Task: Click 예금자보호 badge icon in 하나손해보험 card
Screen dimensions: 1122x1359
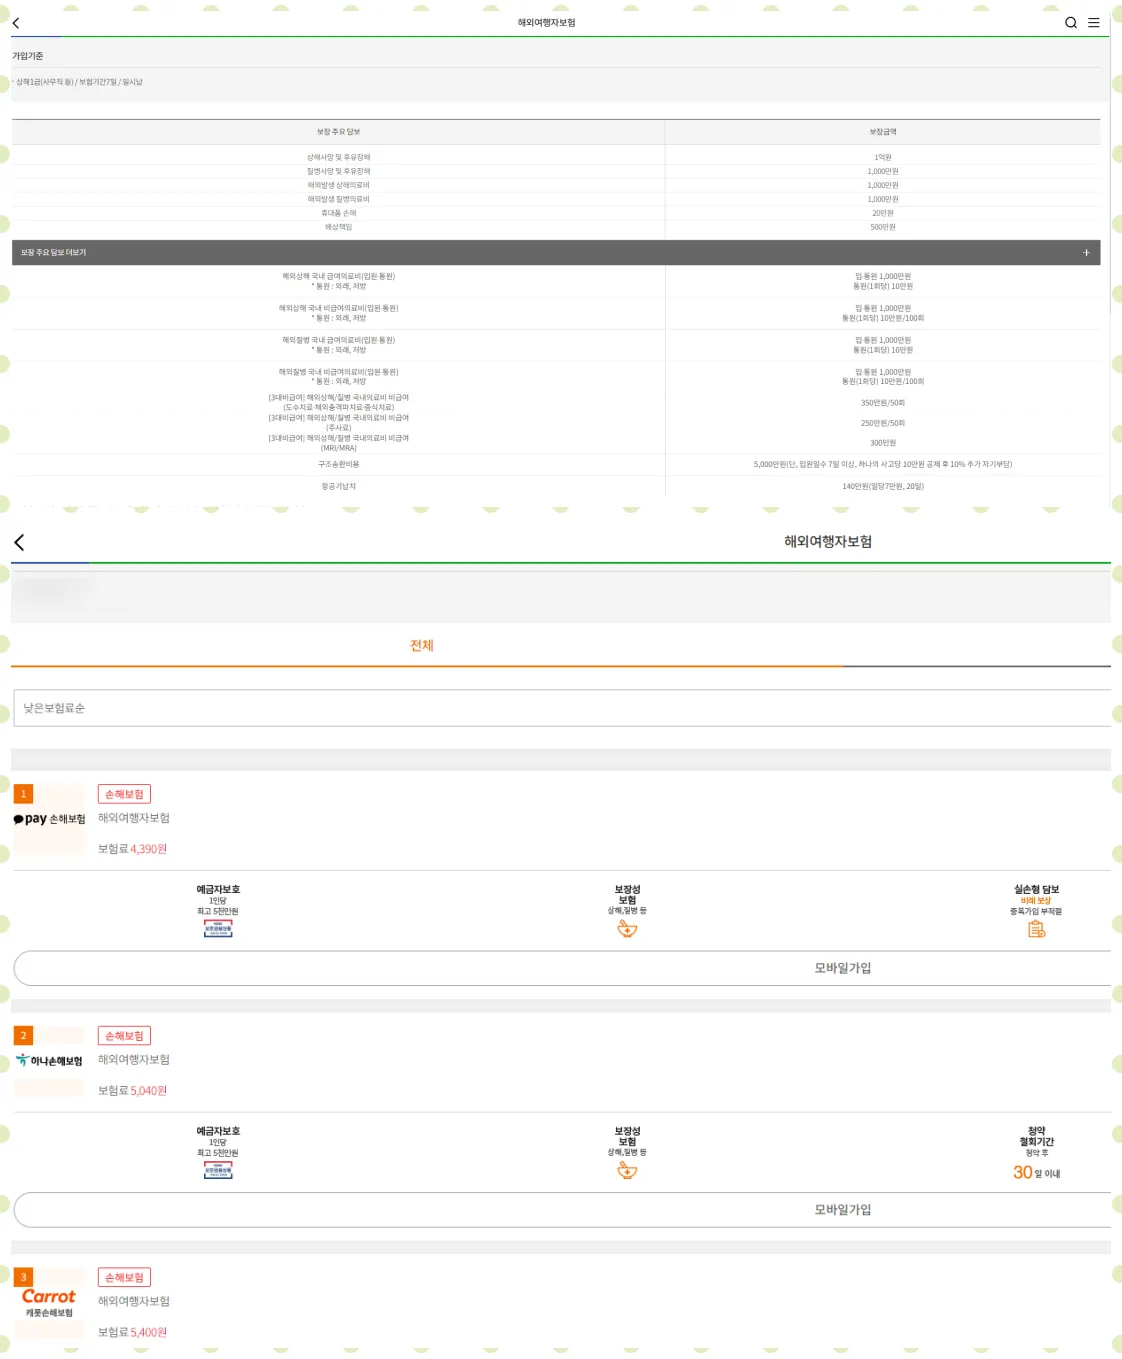Action: (x=218, y=1170)
